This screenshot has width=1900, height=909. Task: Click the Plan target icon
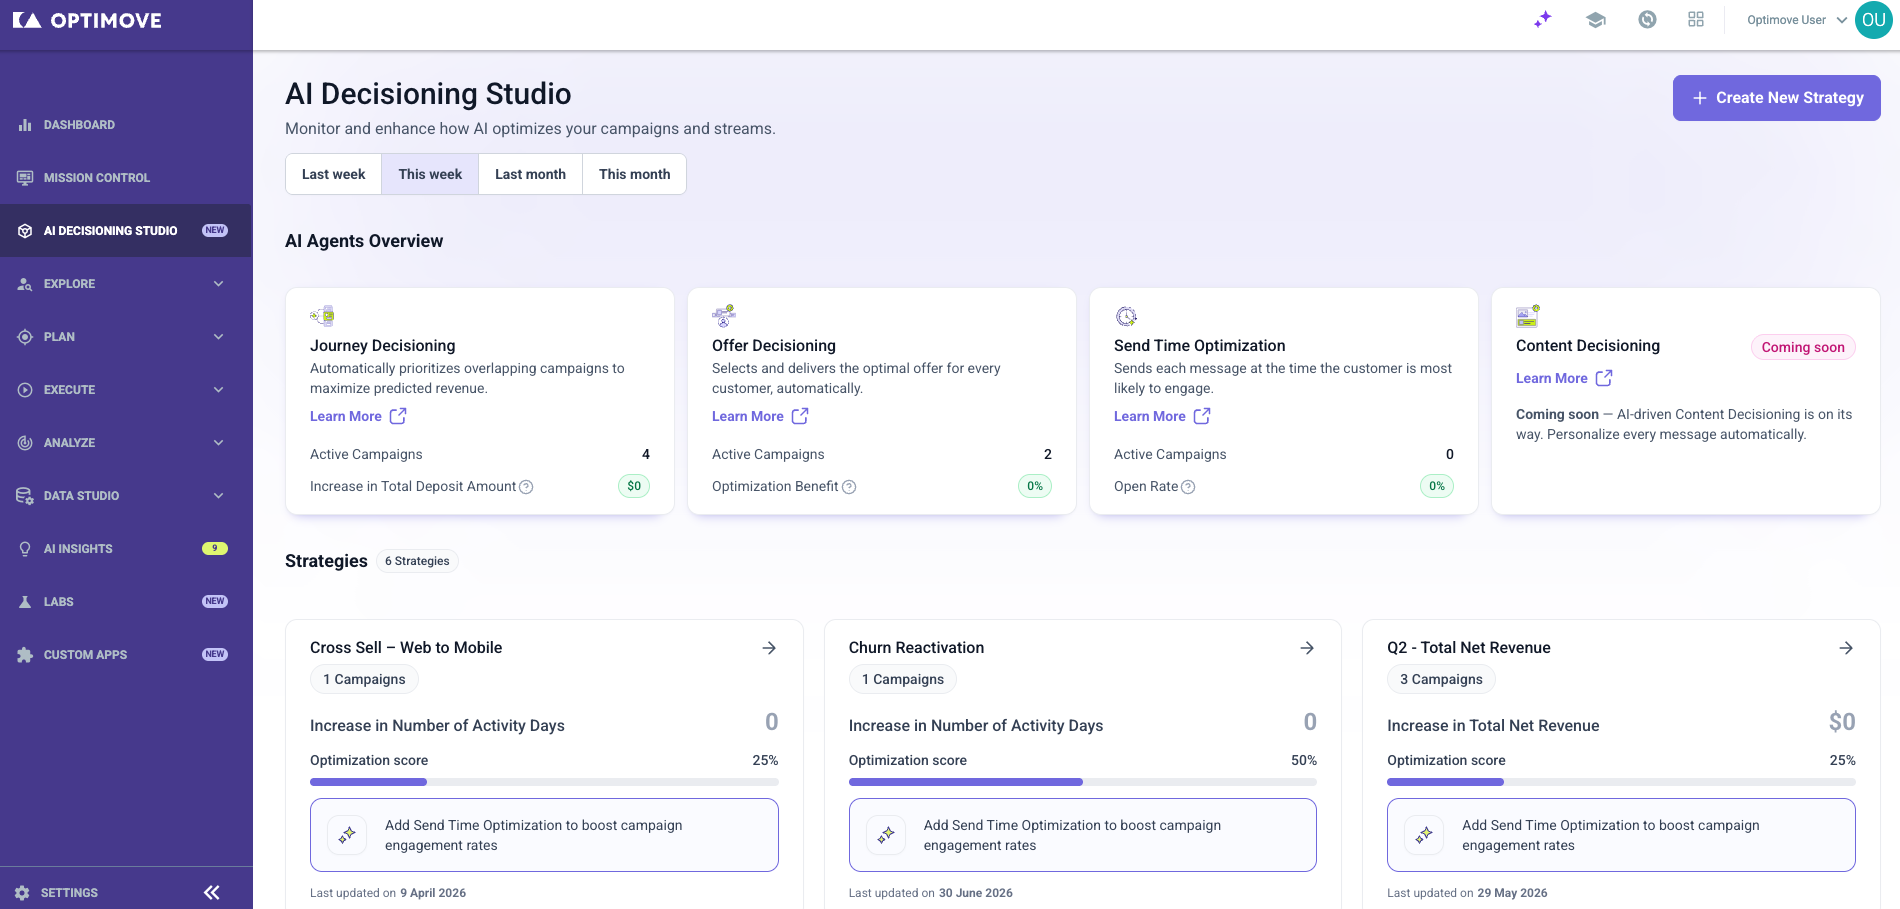coord(25,337)
